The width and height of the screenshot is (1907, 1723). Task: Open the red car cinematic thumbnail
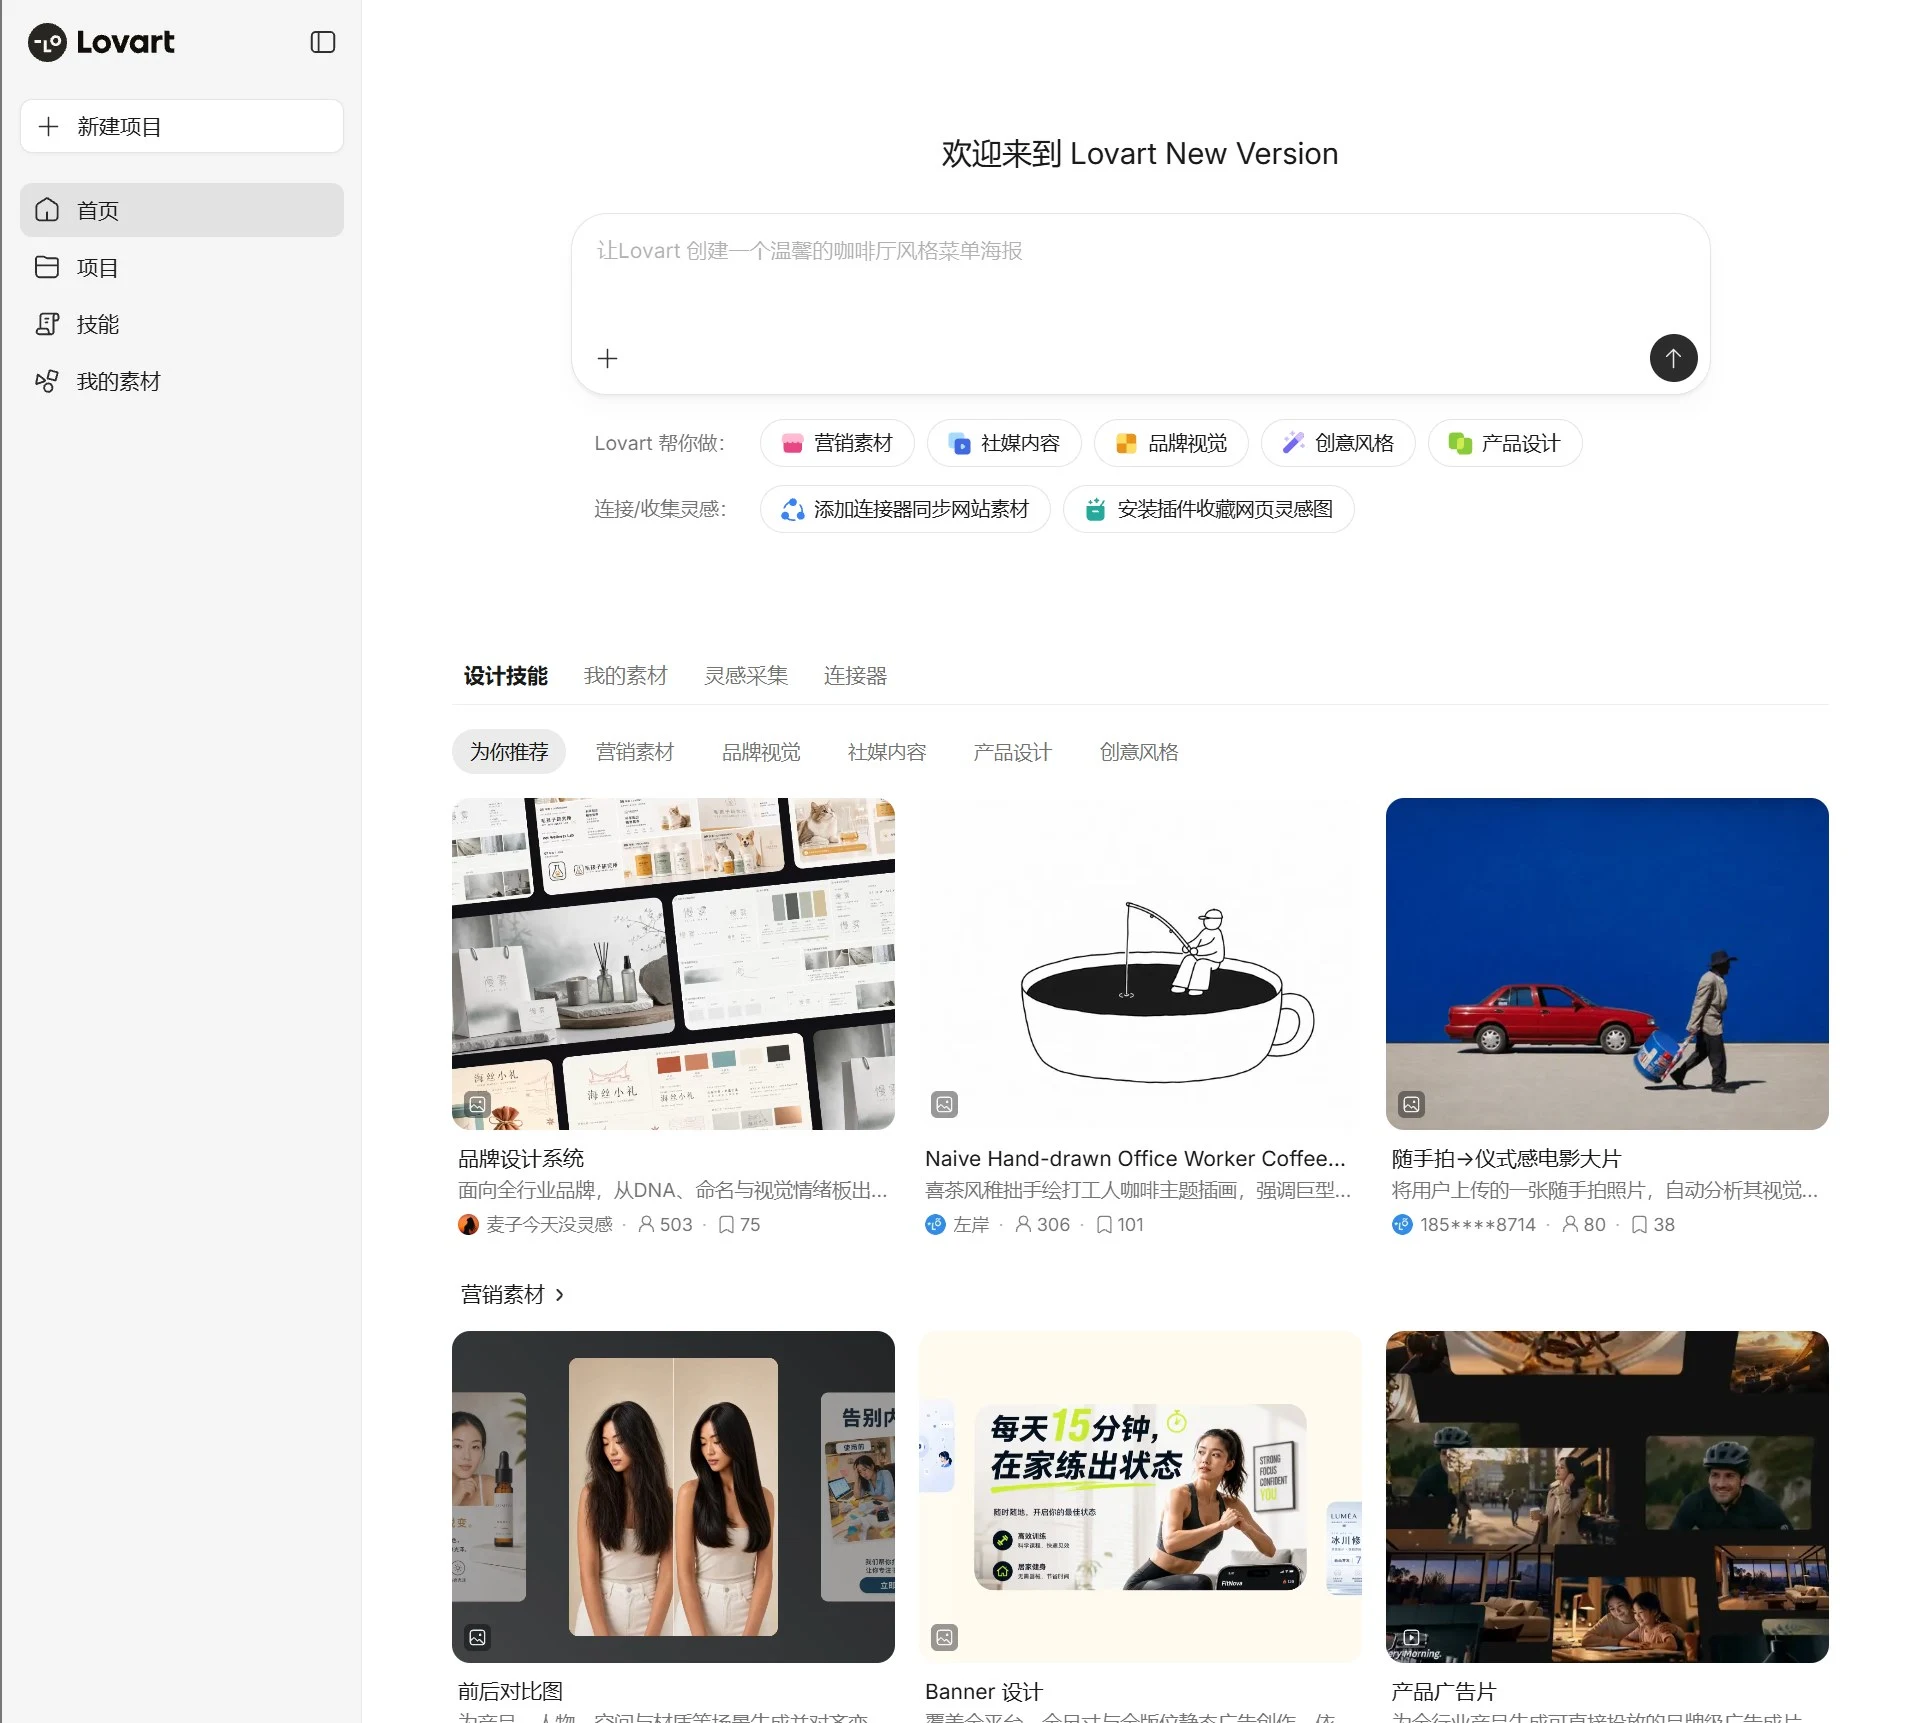click(1607, 964)
